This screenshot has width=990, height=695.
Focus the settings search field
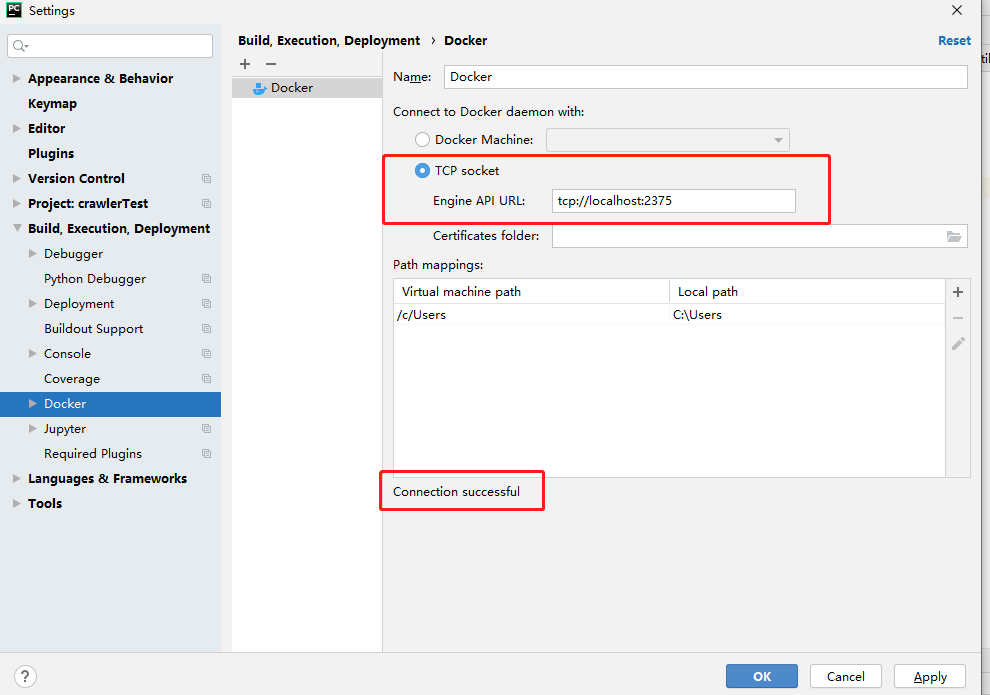pyautogui.click(x=110, y=45)
